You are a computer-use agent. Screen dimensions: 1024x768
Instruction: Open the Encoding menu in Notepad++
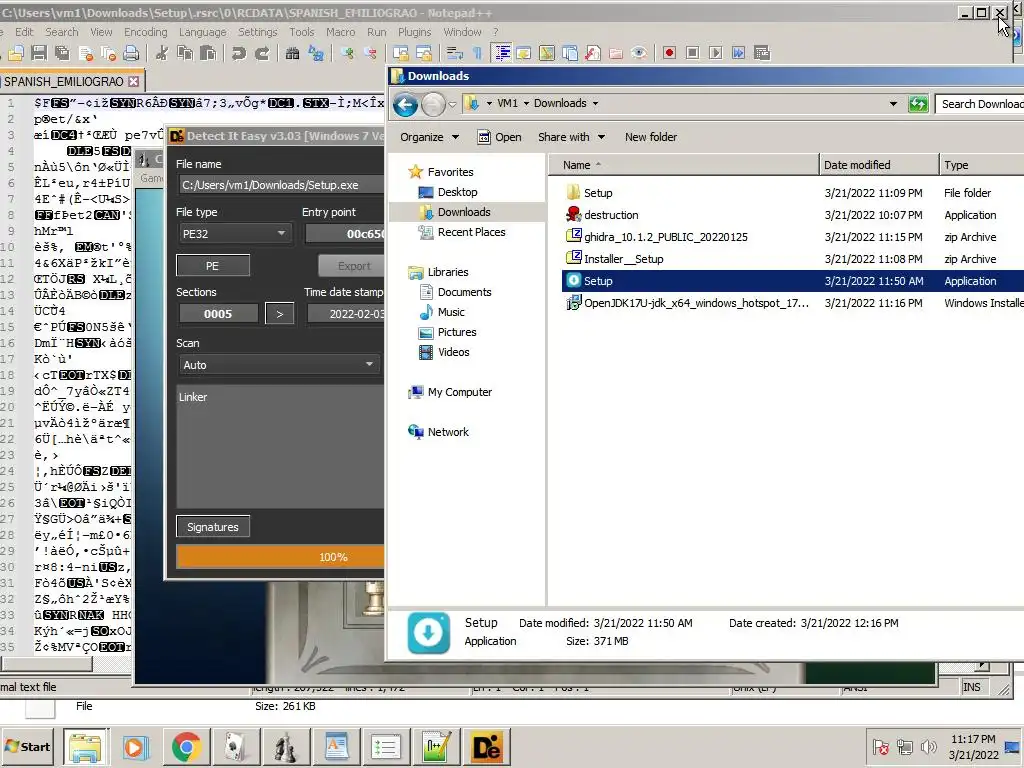coord(146,32)
